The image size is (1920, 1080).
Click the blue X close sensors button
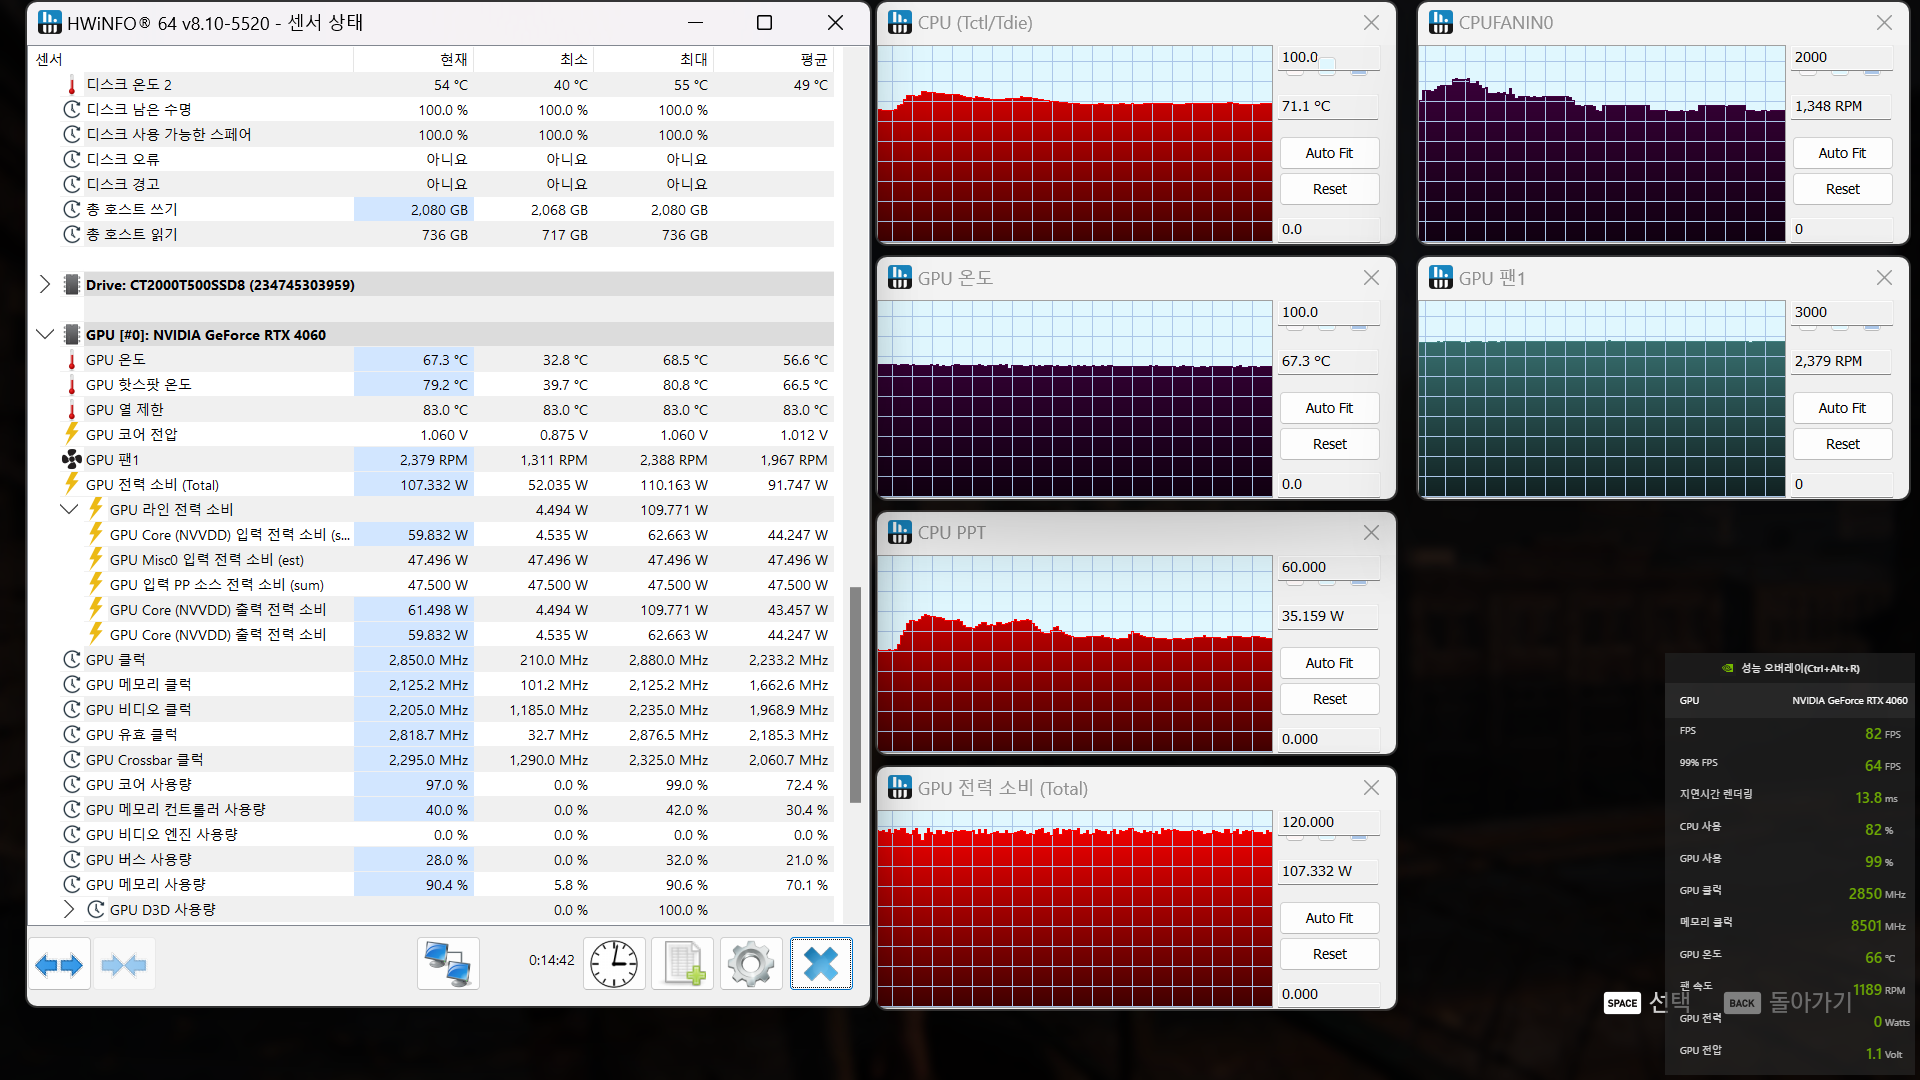pyautogui.click(x=821, y=964)
